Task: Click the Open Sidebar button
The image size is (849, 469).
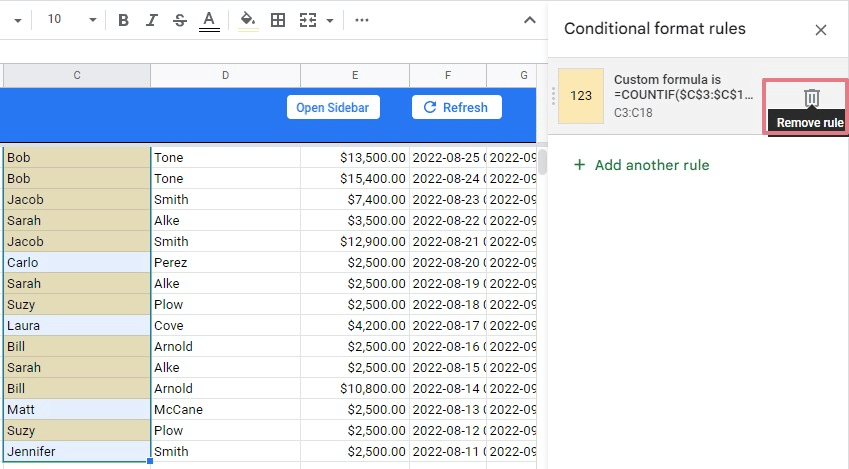Action: [x=333, y=107]
